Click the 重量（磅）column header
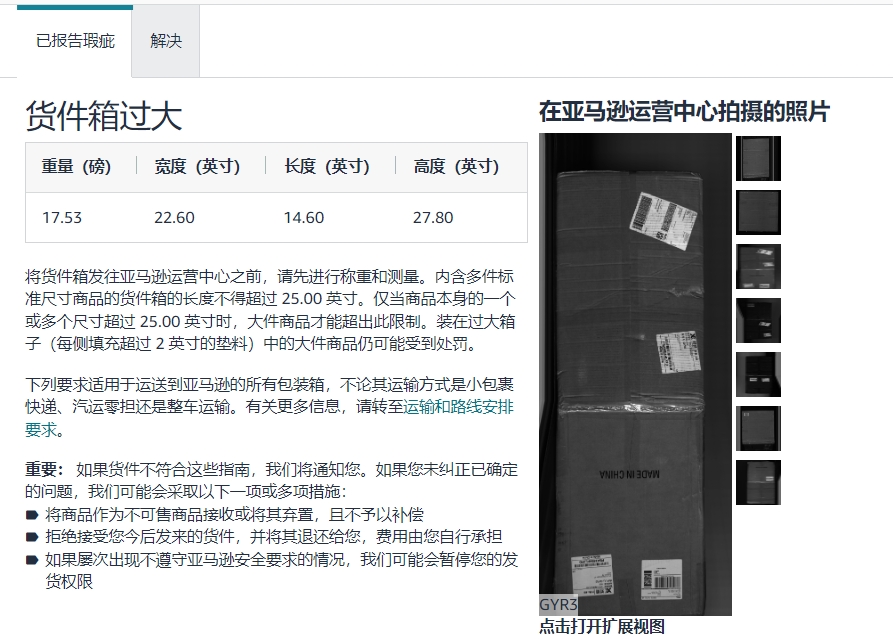This screenshot has width=893, height=639. coord(78,167)
